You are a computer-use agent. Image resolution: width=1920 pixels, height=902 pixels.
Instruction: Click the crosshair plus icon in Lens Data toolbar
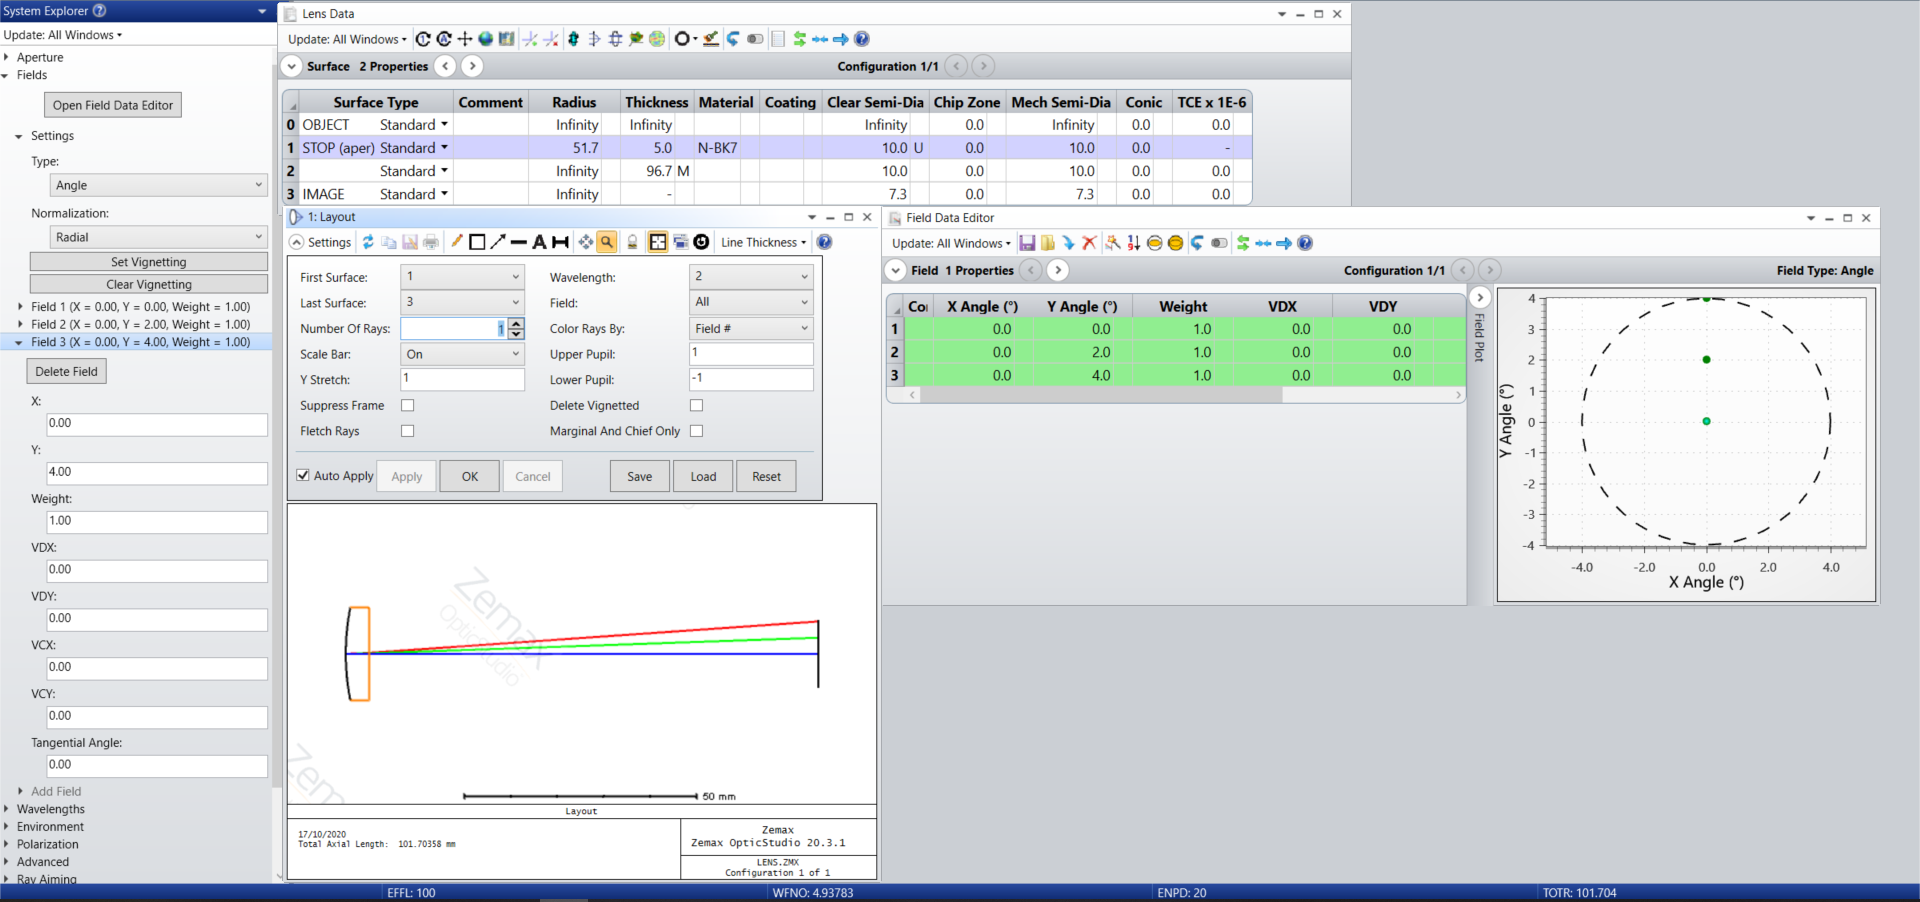tap(464, 39)
